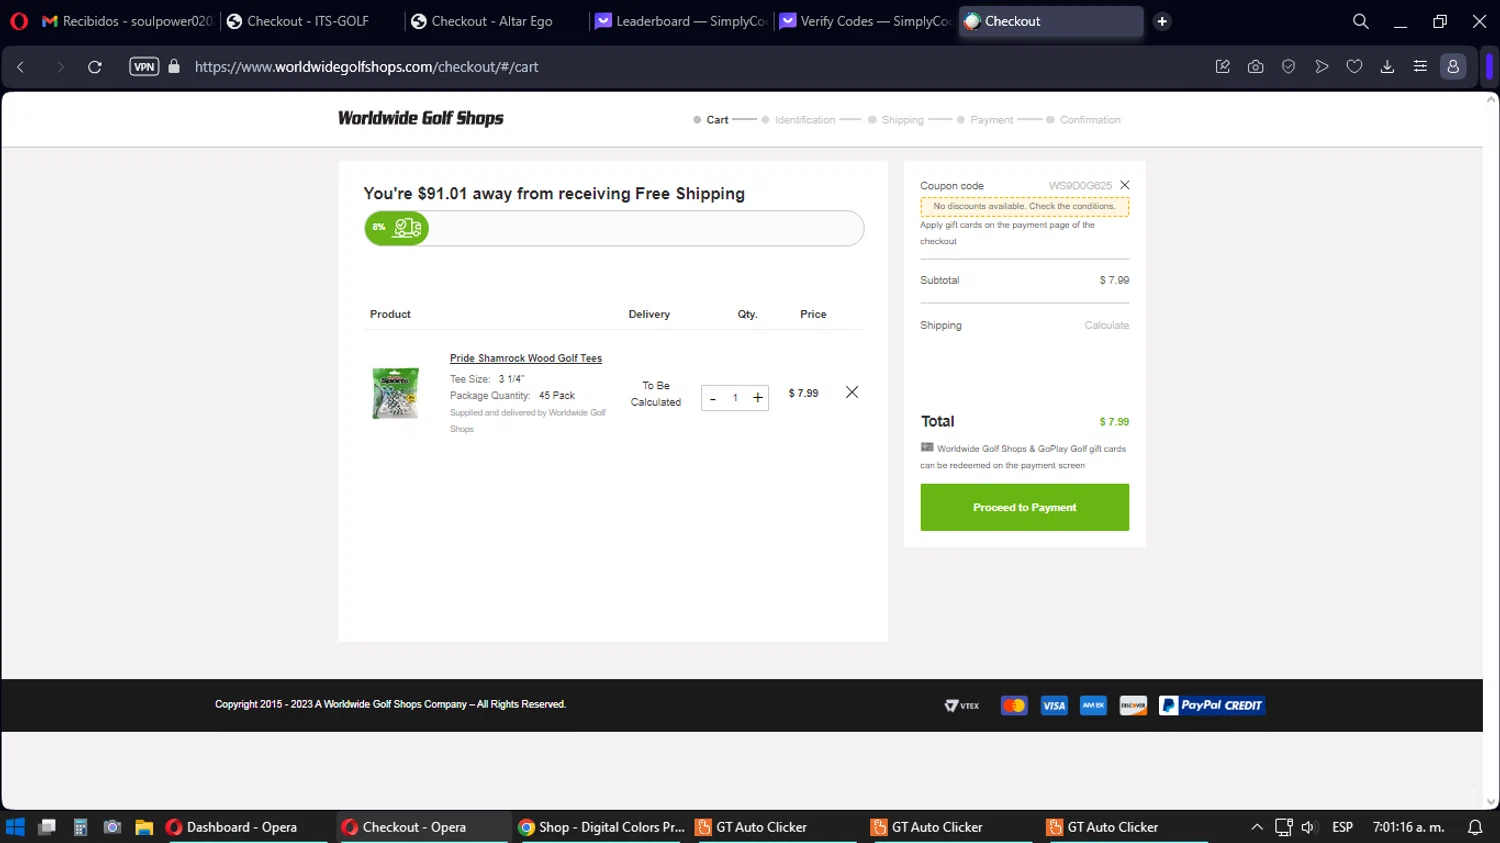Click the To Be Calculated delivery text
1500x843 pixels.
tap(656, 394)
